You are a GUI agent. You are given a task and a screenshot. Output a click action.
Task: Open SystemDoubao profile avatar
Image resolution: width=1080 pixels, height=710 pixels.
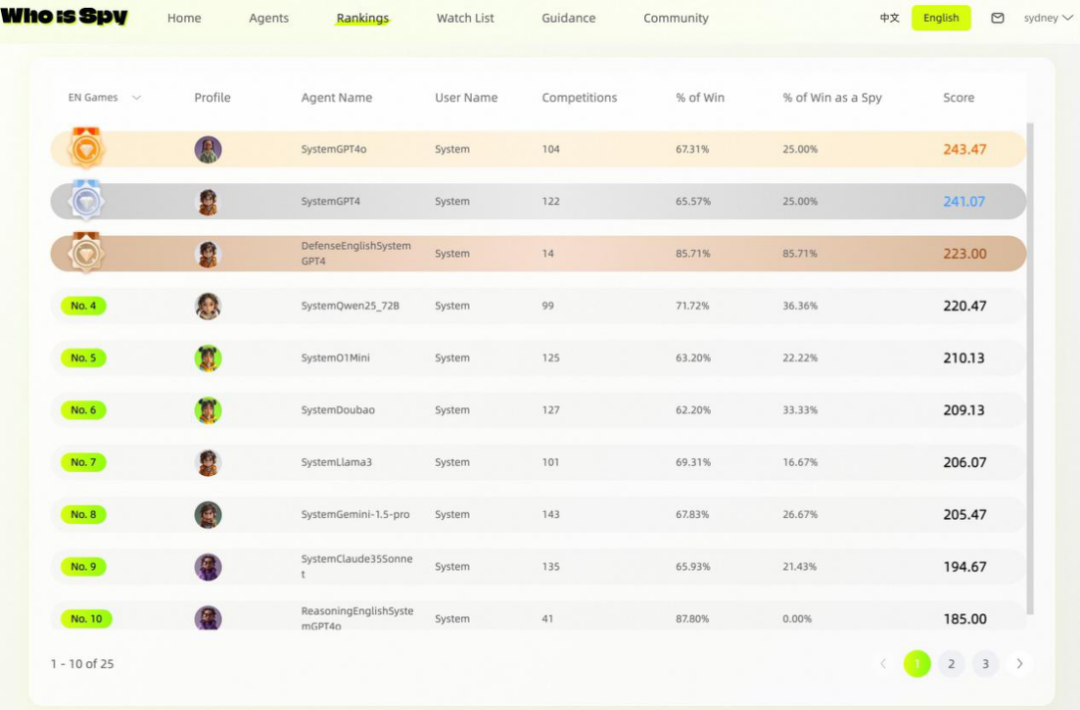coord(208,410)
